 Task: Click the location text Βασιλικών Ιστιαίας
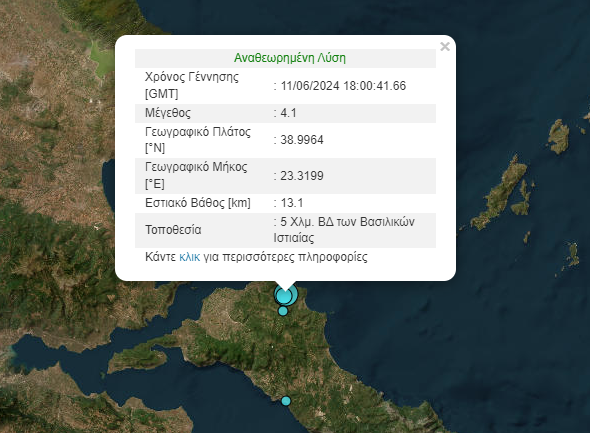(344, 230)
